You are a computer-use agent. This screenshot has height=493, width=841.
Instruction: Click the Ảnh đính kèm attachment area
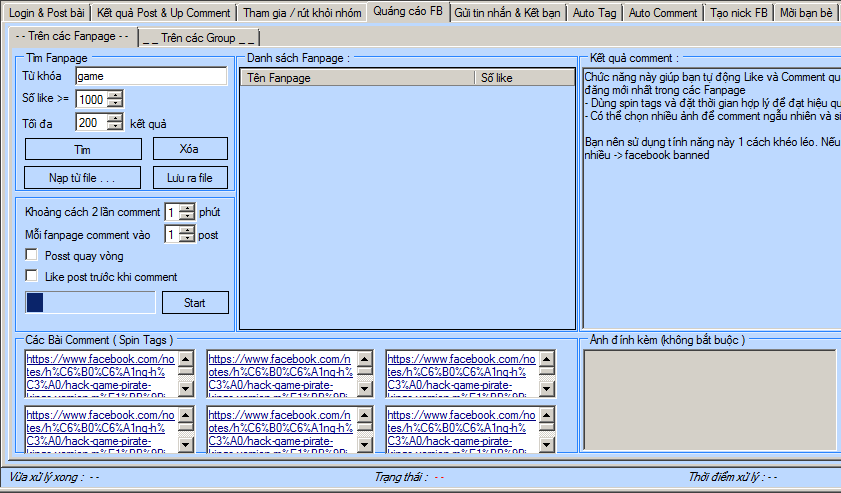pyautogui.click(x=710, y=400)
